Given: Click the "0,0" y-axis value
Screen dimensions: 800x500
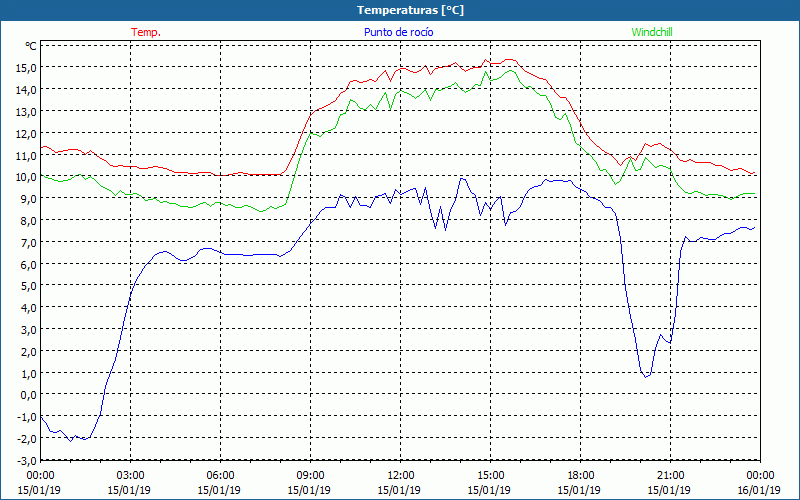Looking at the screenshot, I should click(x=29, y=395).
